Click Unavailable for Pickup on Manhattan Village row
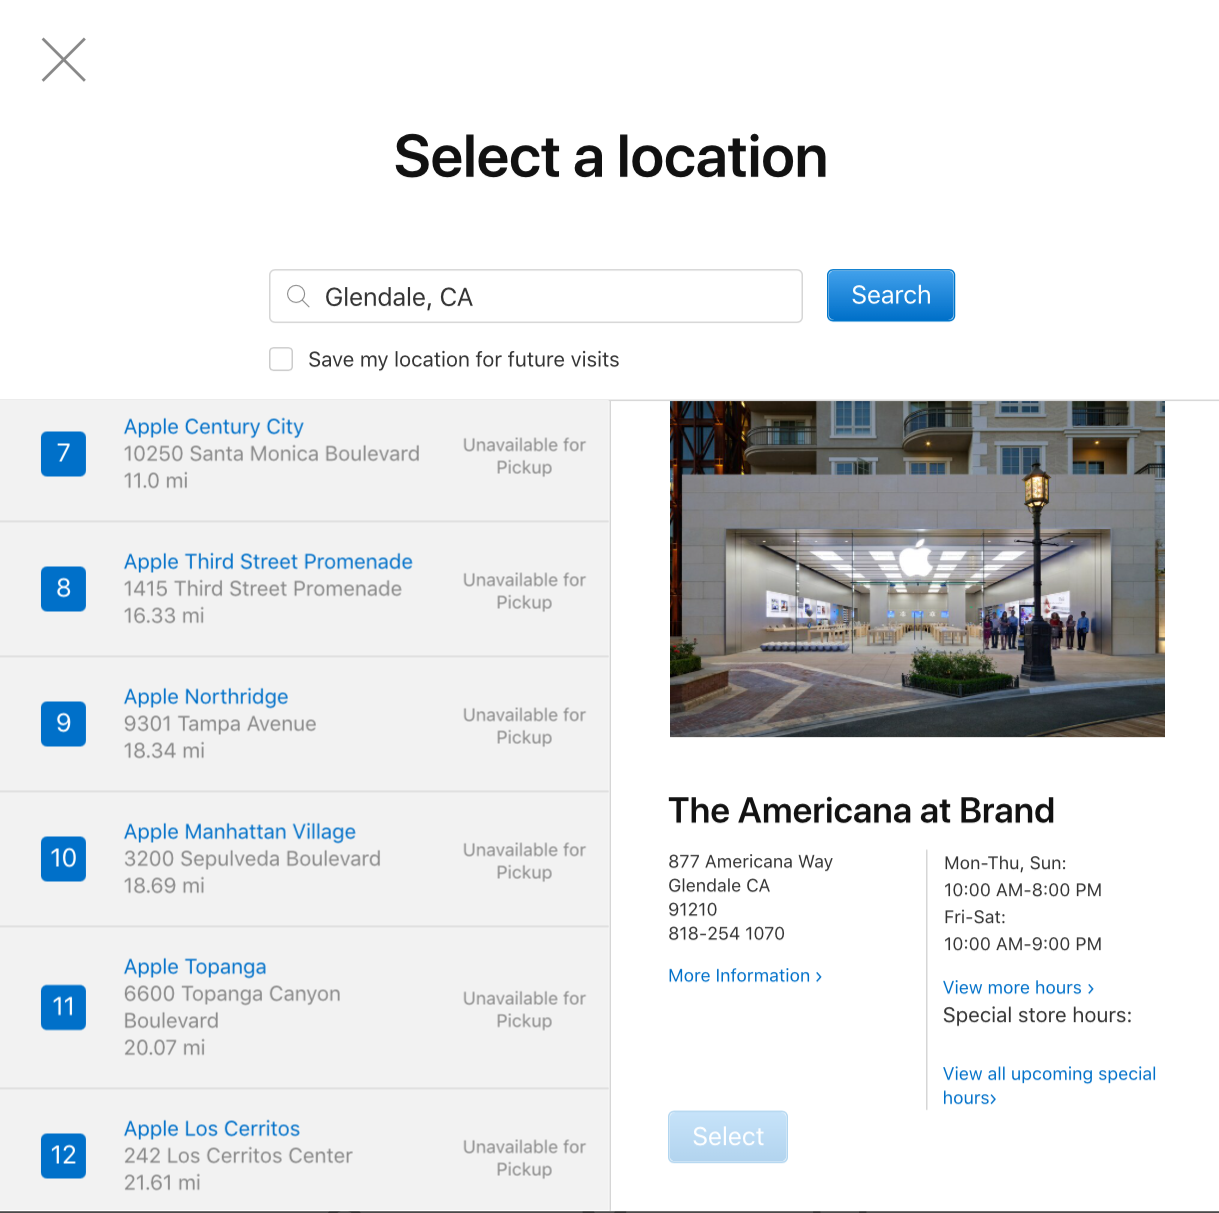The image size is (1219, 1213). tap(524, 861)
